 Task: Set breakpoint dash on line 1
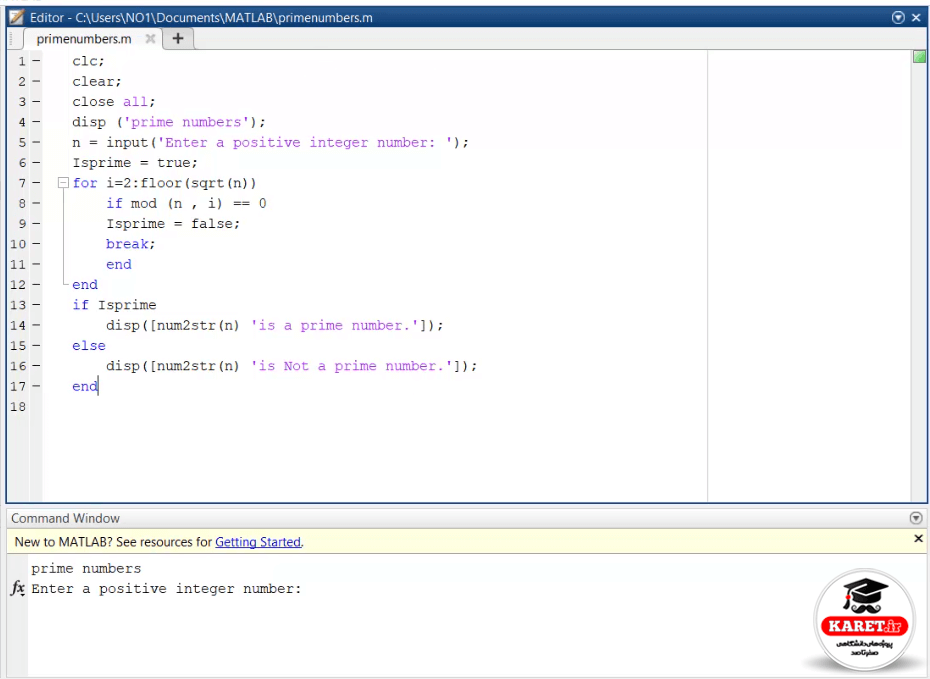pyautogui.click(x=36, y=60)
